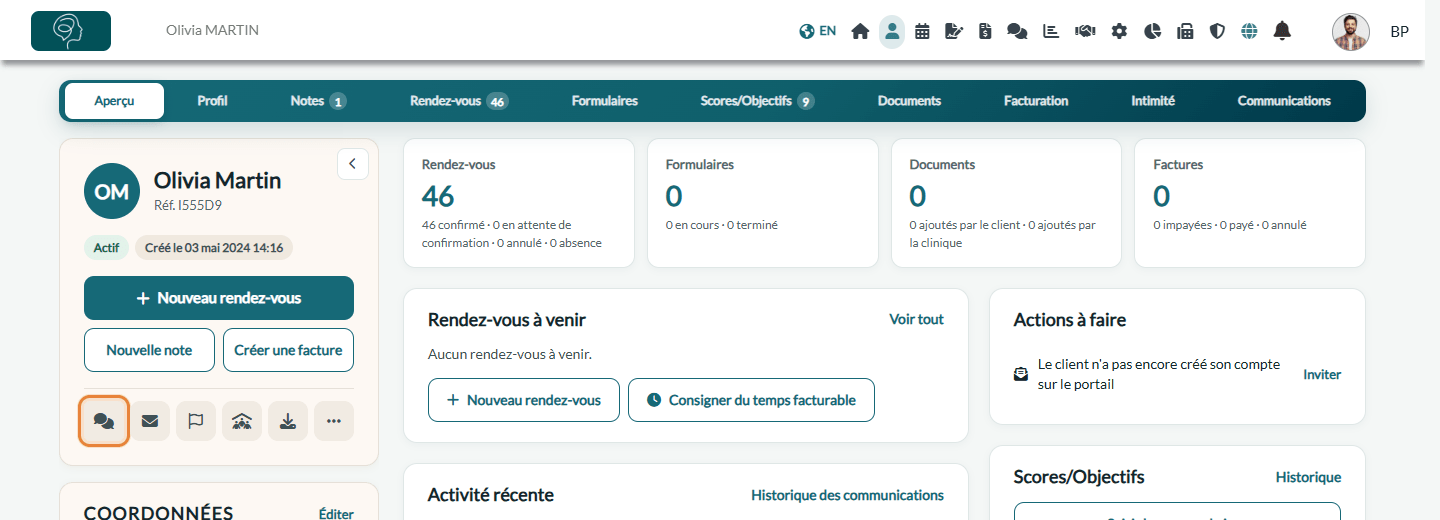Open the calendar icon in the top bar
Screen dimensions: 1440x520
tap(923, 31)
